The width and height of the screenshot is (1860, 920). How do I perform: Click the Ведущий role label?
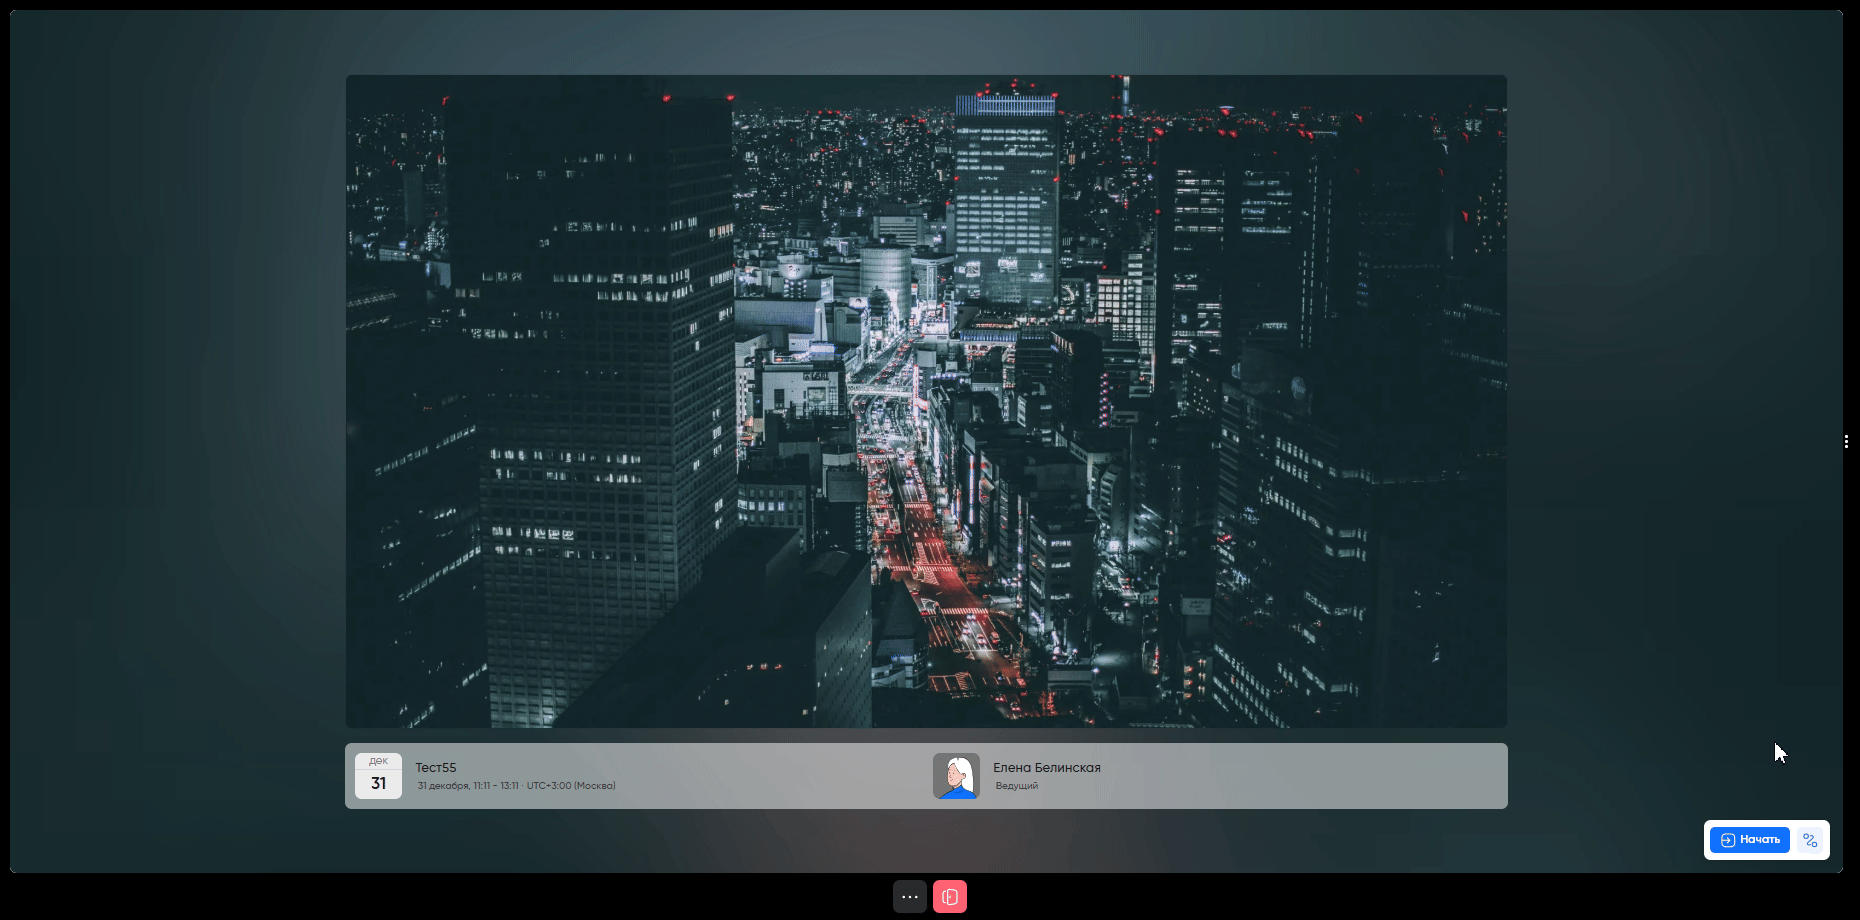coord(1017,786)
